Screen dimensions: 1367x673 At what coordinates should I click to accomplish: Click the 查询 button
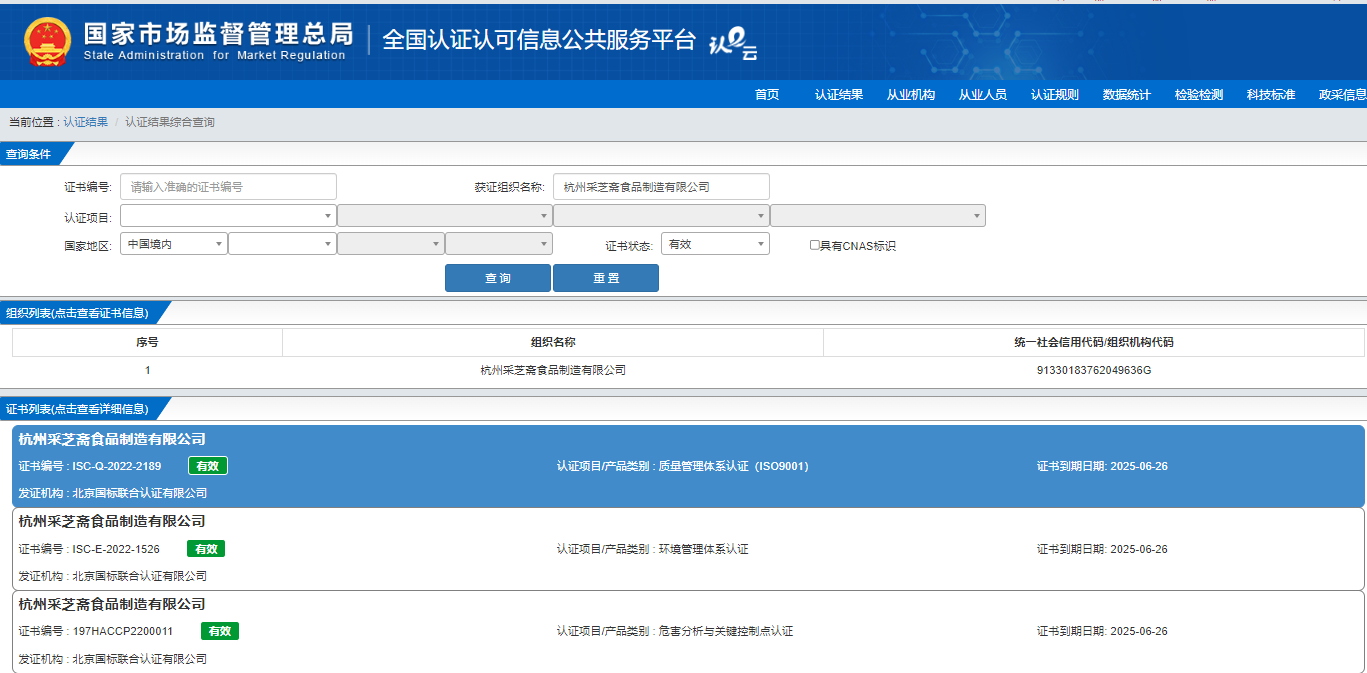click(498, 278)
